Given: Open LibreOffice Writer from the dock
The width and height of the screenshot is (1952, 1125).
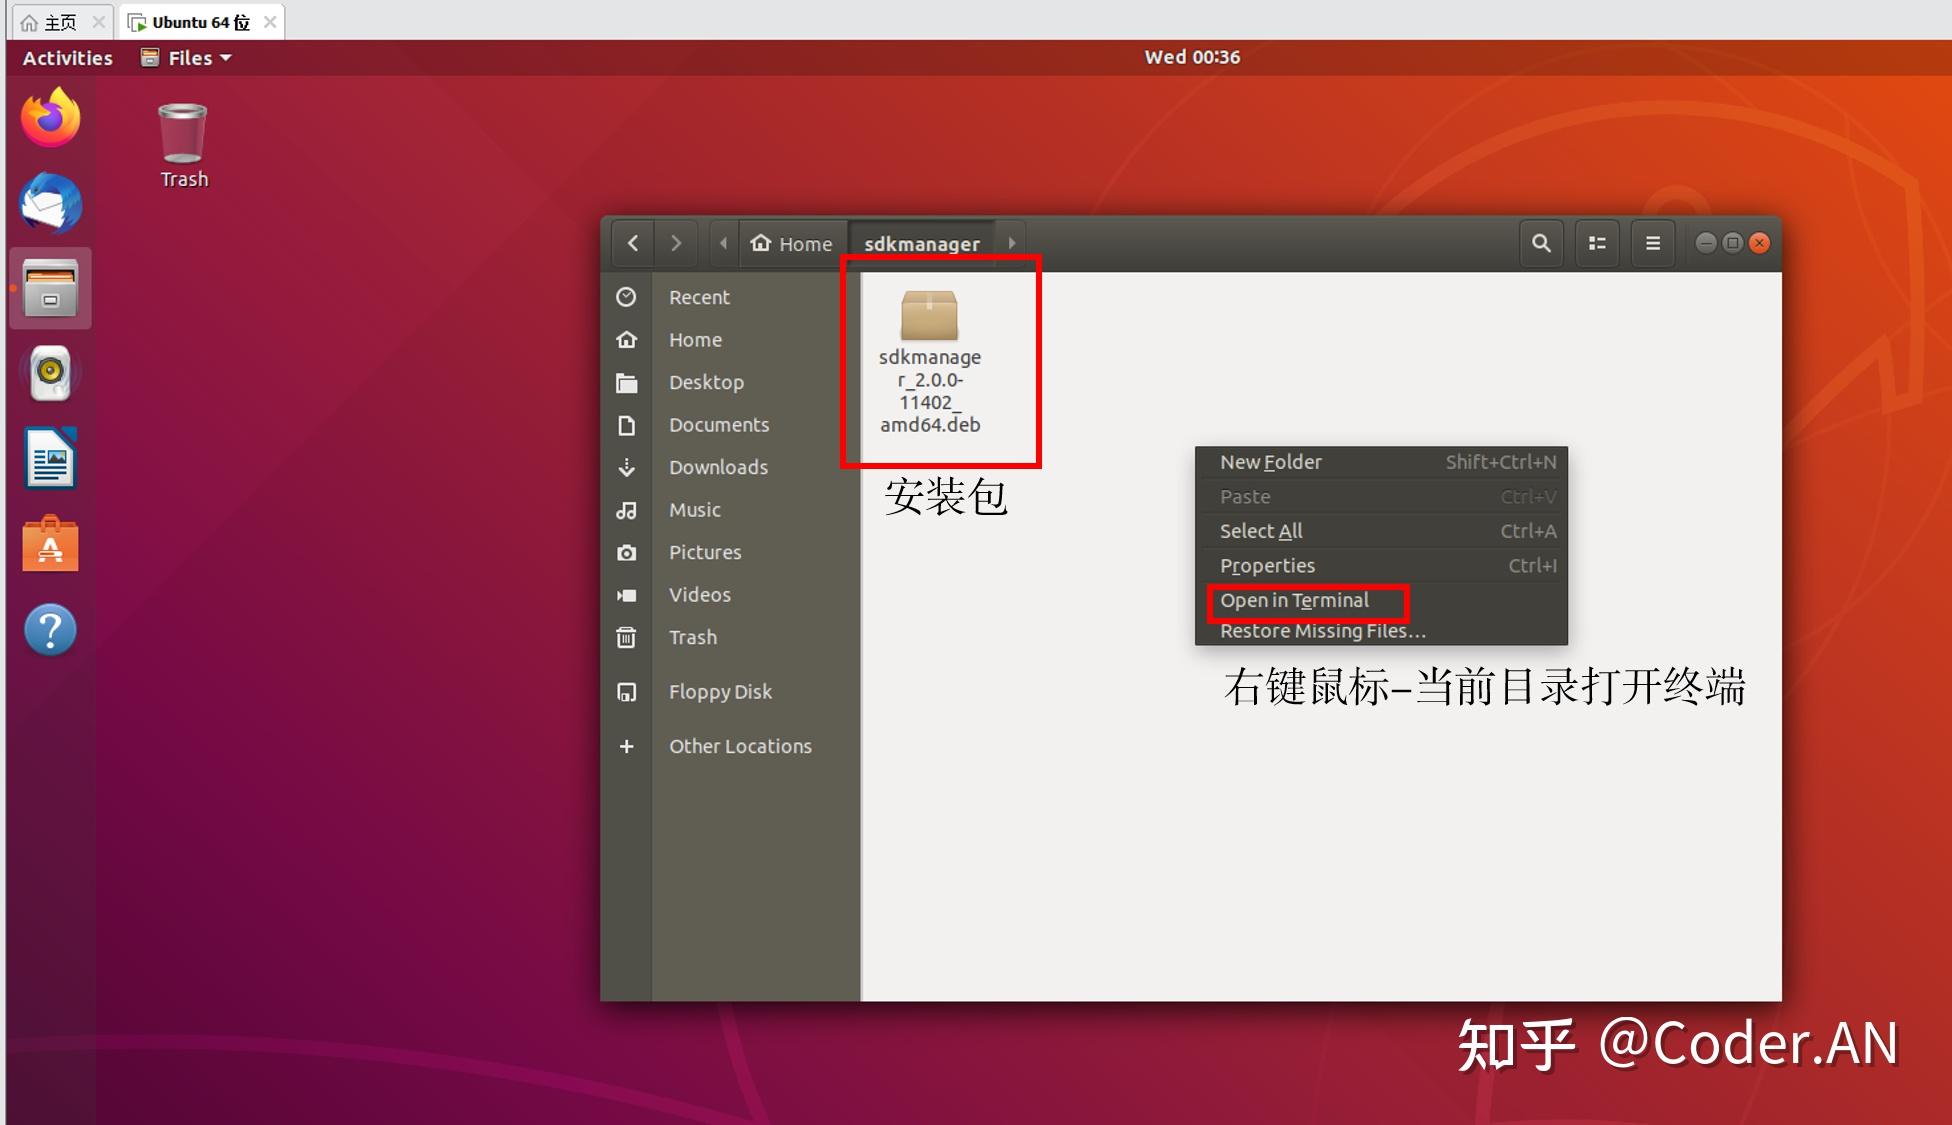Looking at the screenshot, I should tap(50, 459).
